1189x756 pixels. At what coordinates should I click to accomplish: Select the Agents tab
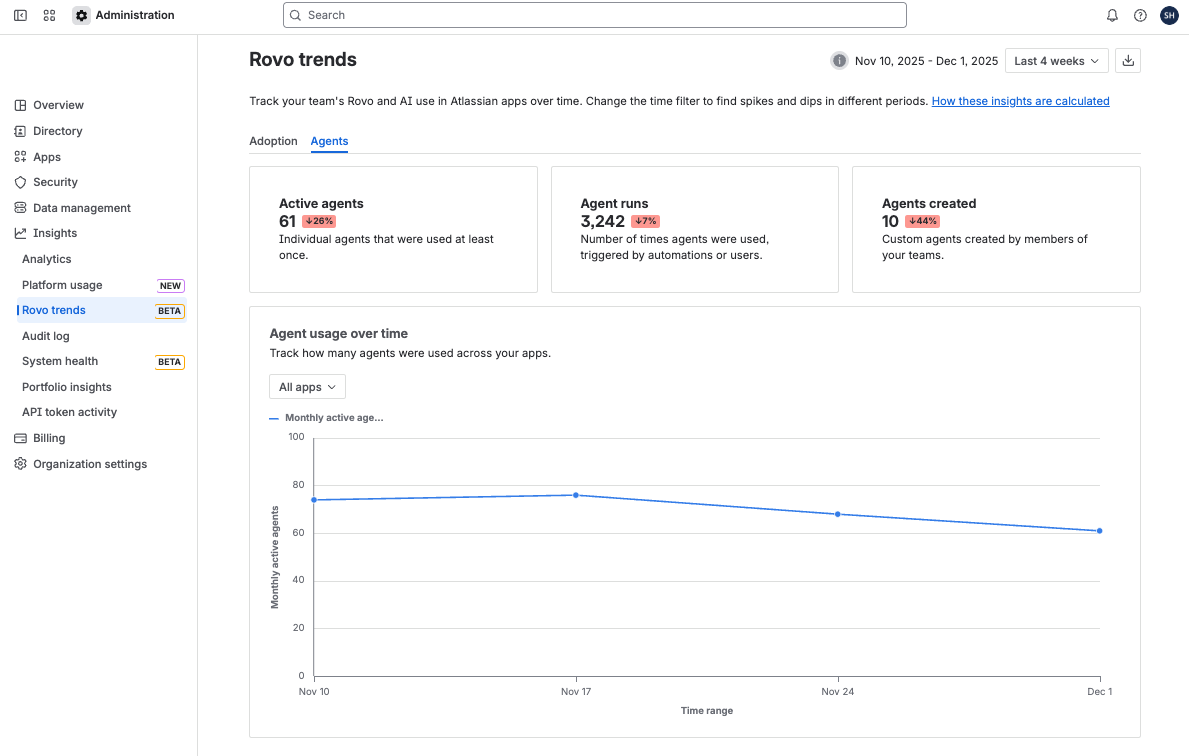[329, 141]
